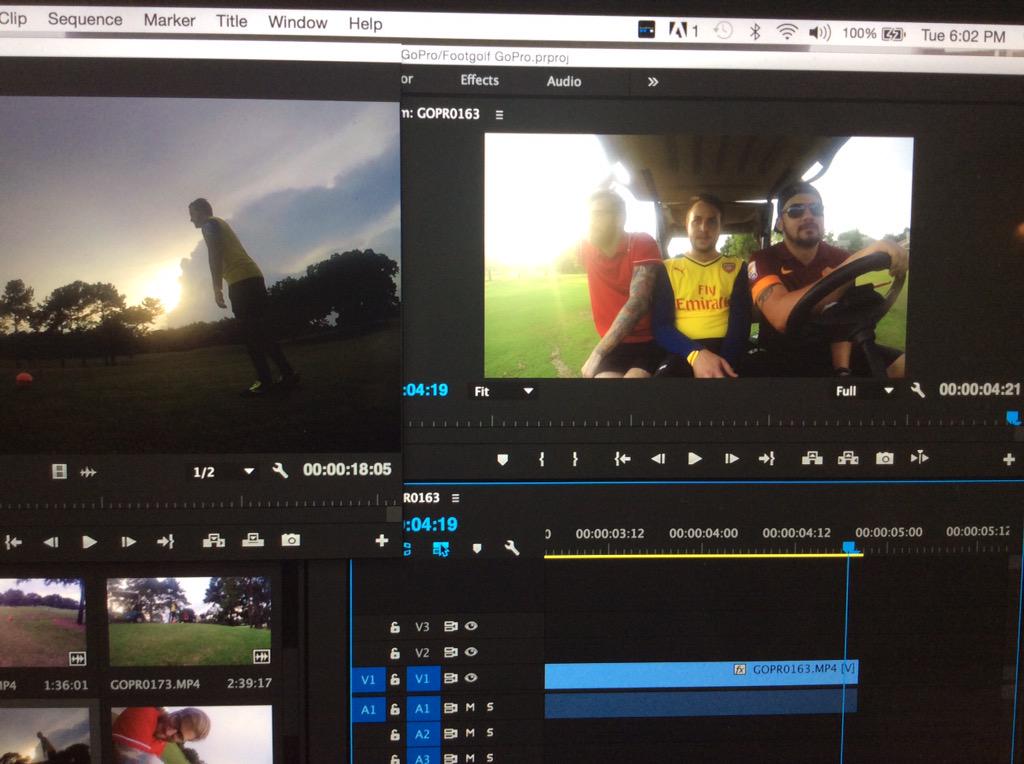Screen dimensions: 1024x764
Task: Open volume control in menu bar
Action: click(x=820, y=32)
